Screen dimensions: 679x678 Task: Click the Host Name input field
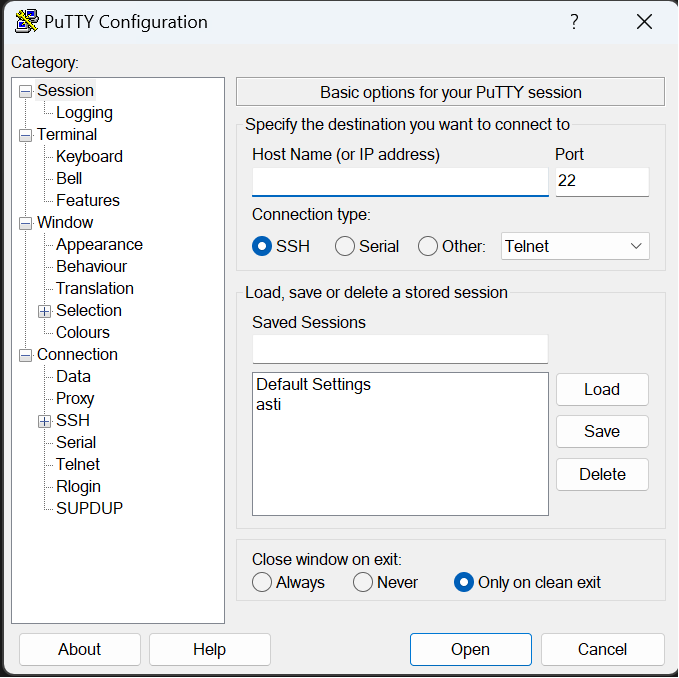click(x=400, y=182)
